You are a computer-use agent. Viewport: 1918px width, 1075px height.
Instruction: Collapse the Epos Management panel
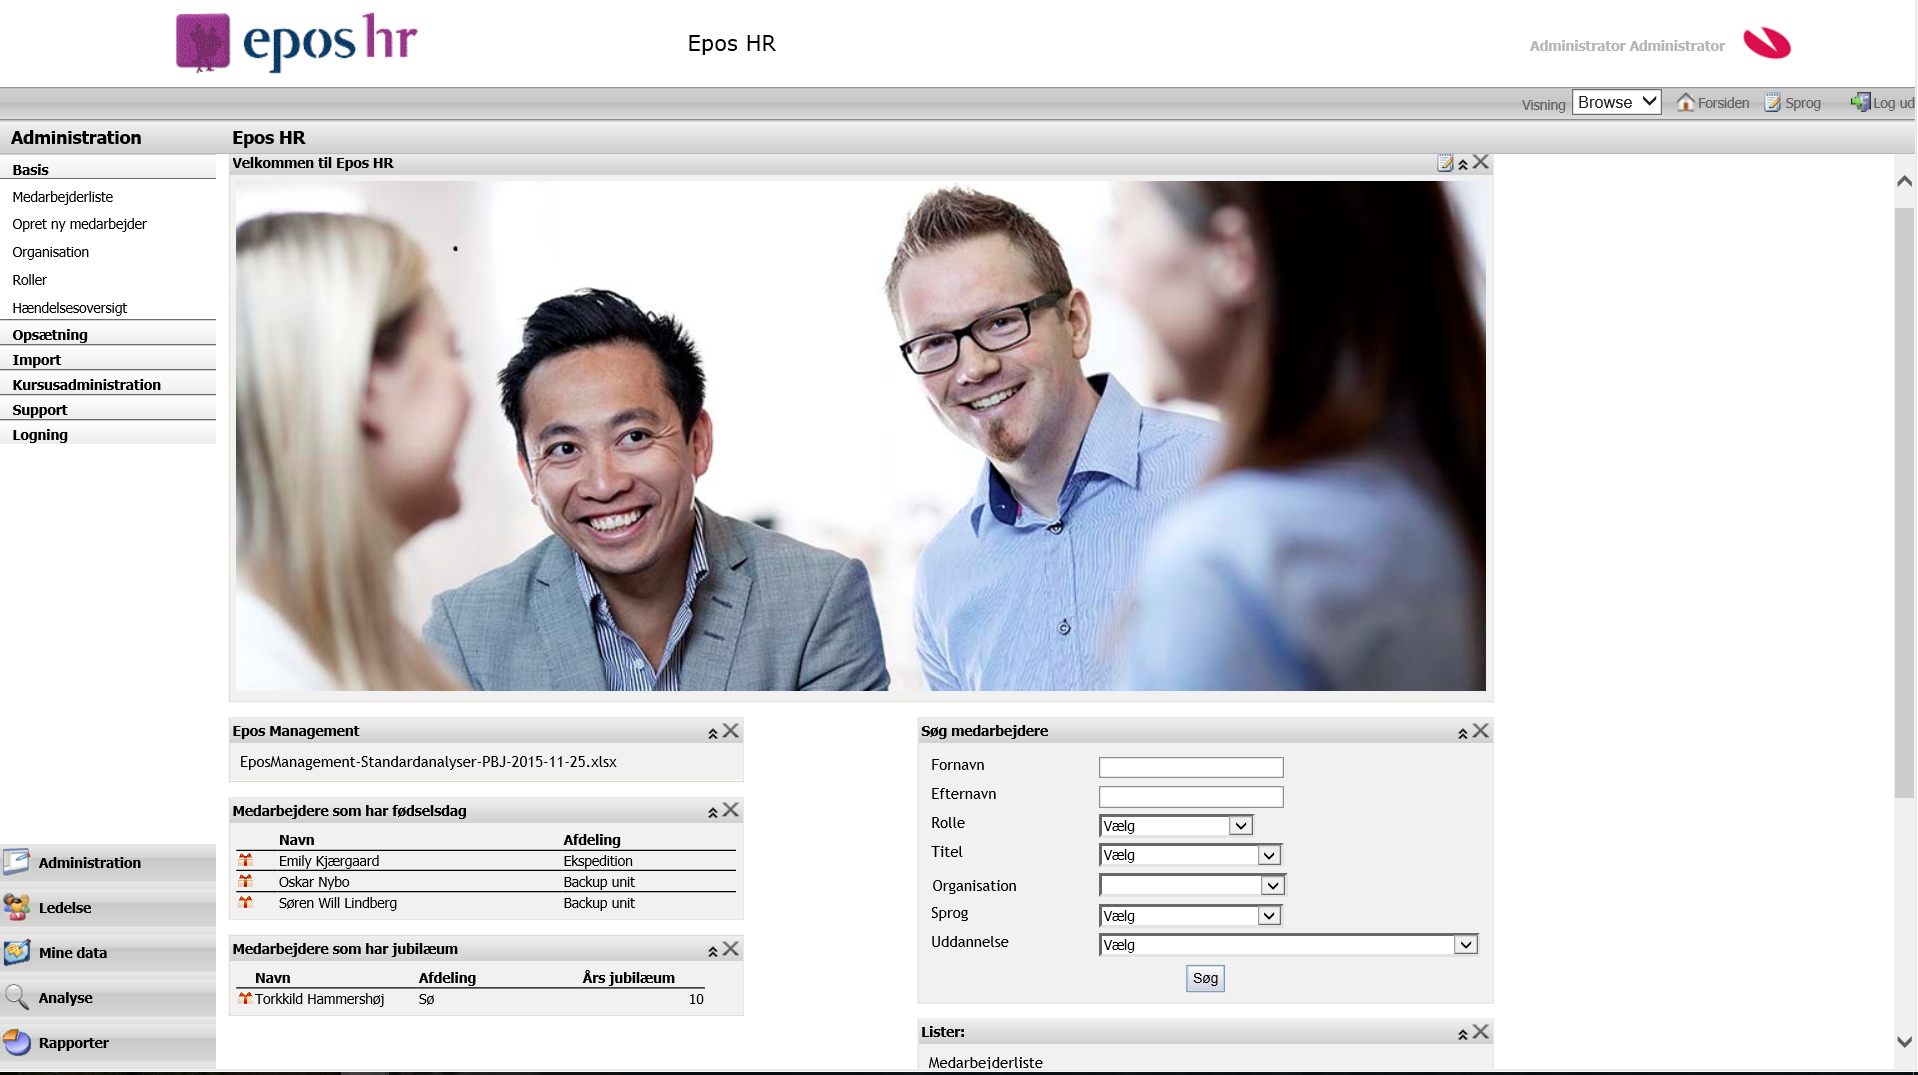(713, 733)
